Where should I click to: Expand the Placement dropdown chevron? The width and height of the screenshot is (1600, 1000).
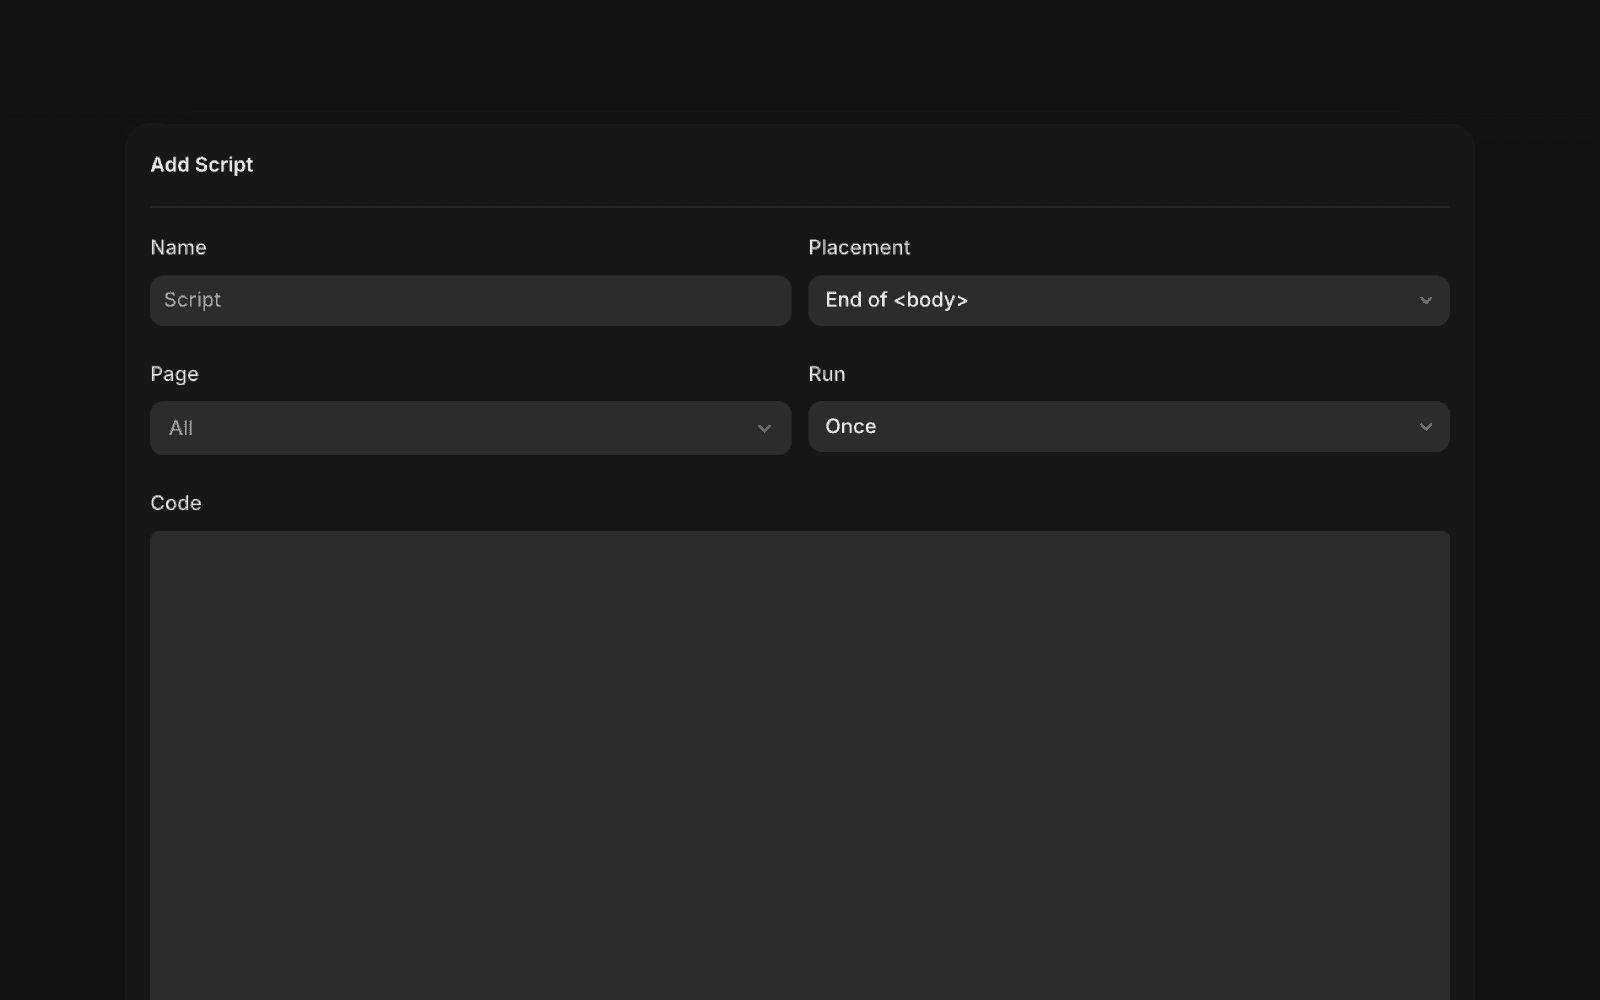click(1427, 300)
